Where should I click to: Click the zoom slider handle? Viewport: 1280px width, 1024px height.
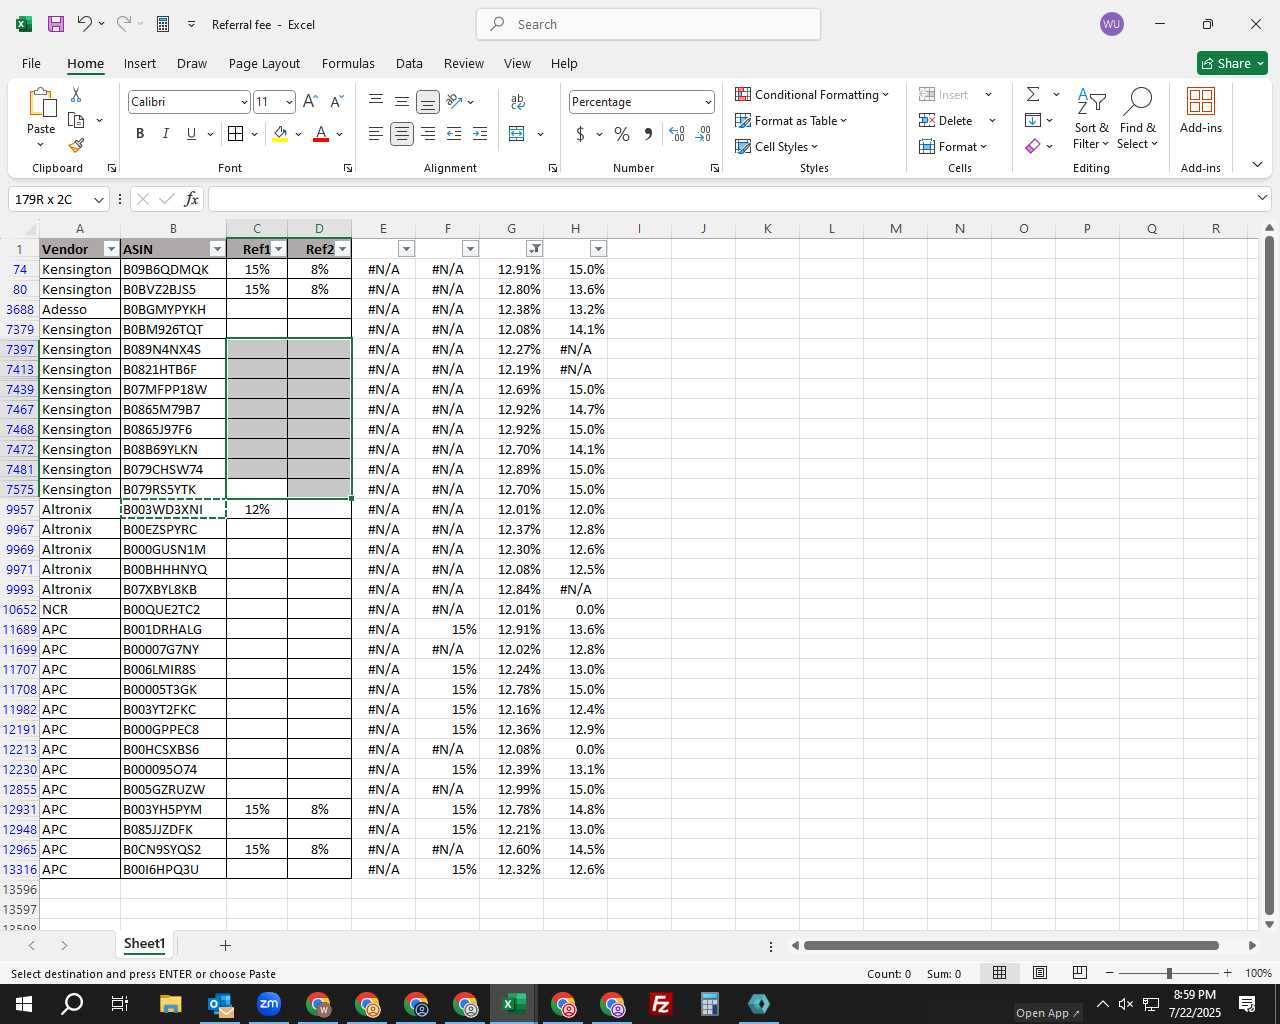(1169, 973)
